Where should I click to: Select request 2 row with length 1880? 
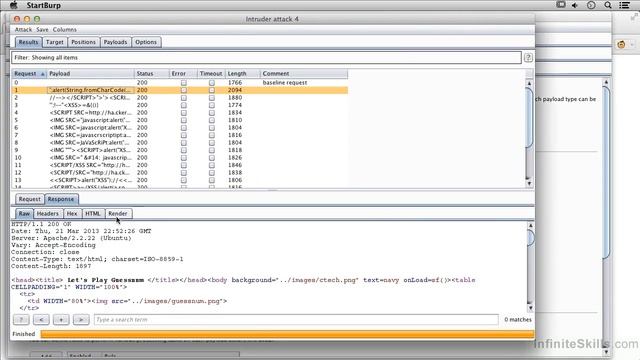pyautogui.click(x=180, y=98)
